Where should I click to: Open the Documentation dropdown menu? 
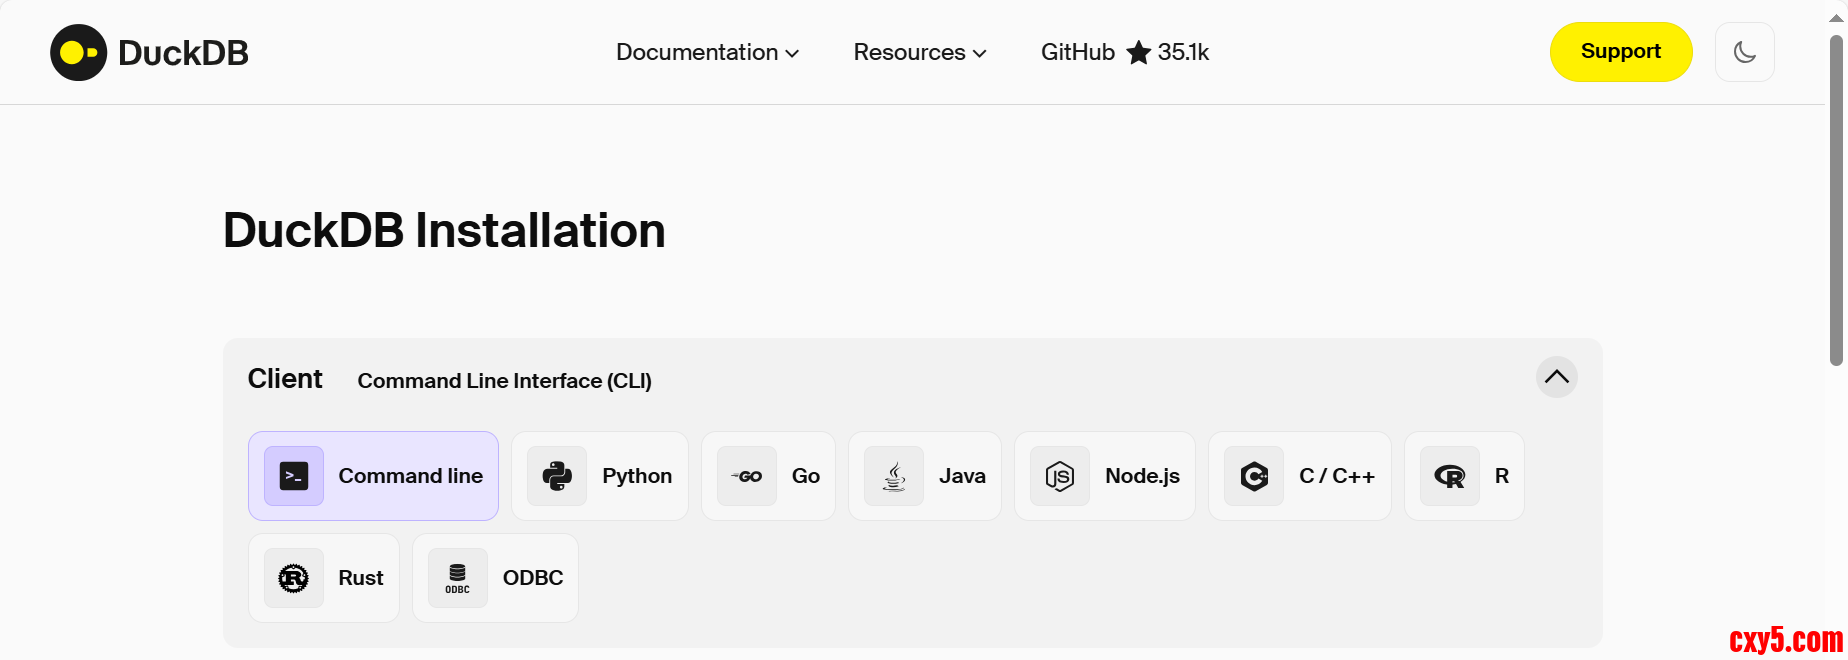point(707,52)
